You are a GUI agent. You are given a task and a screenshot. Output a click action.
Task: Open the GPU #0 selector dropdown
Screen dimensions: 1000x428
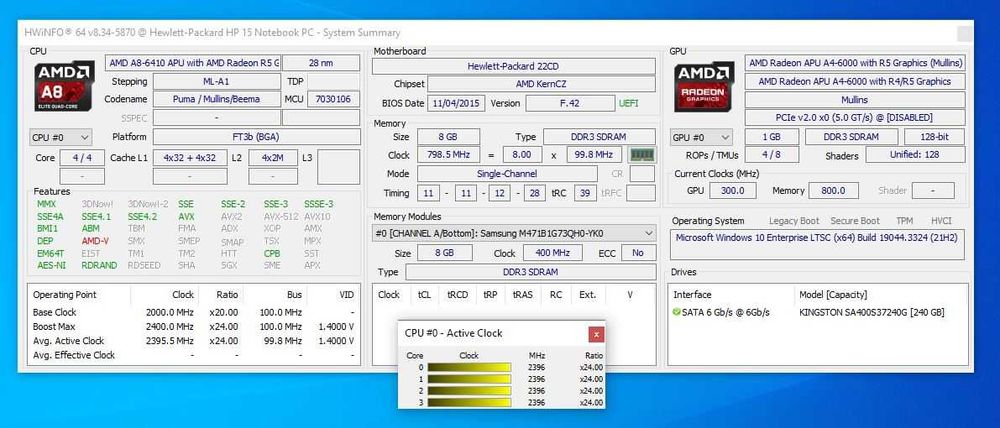702,137
